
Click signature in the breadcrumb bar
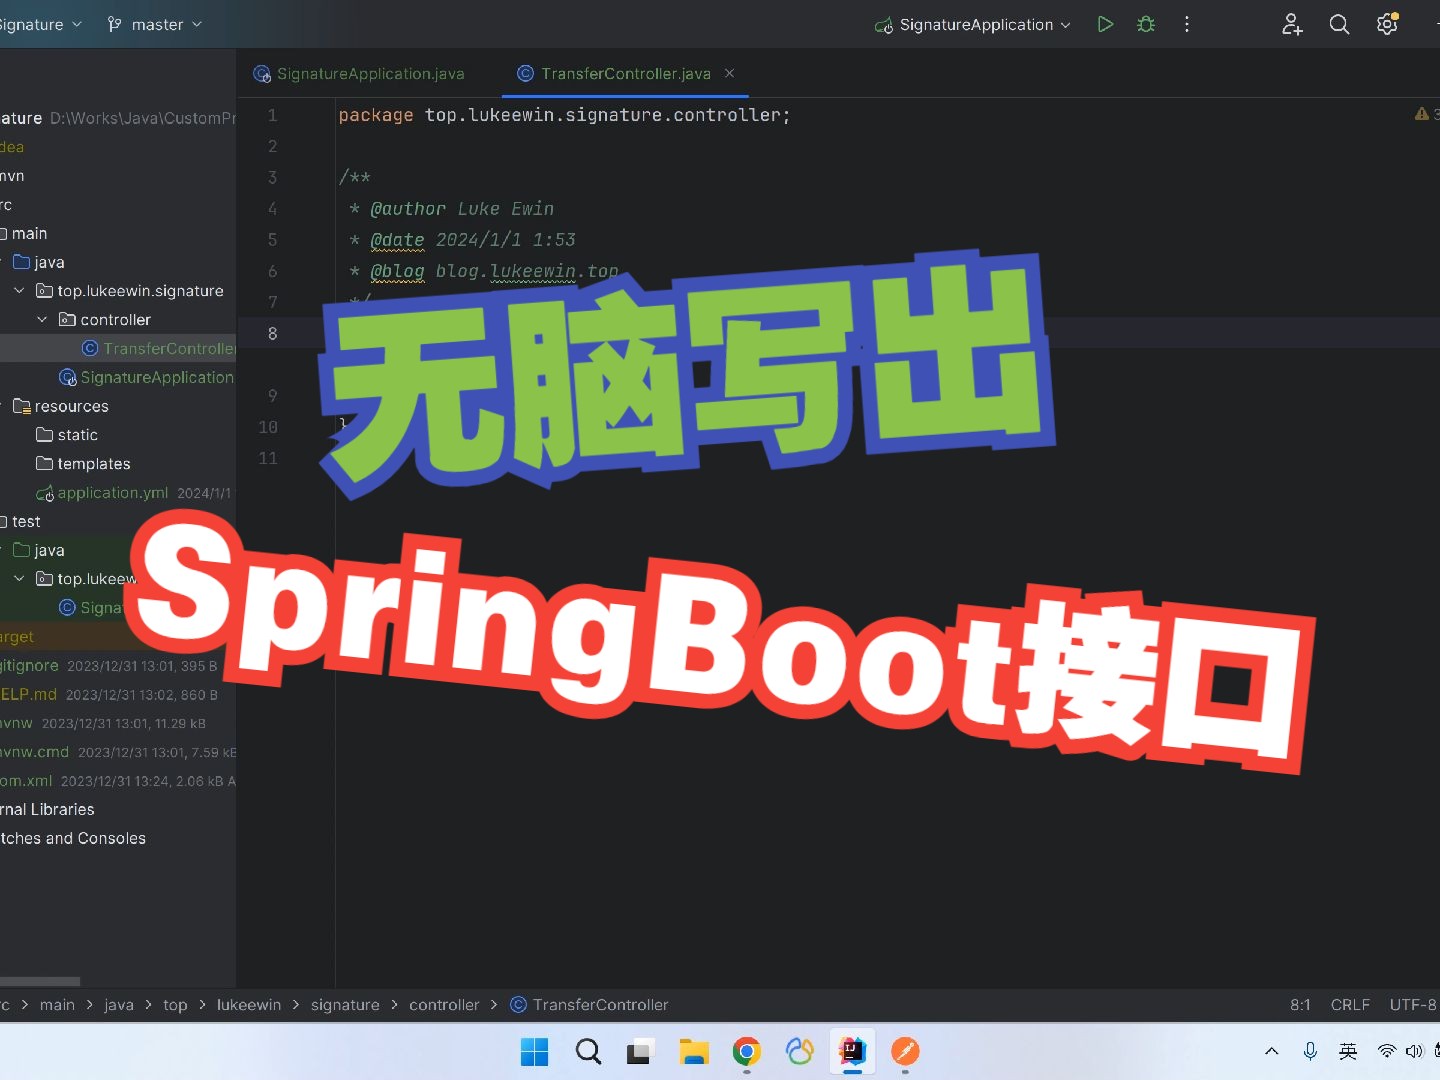pyautogui.click(x=345, y=1005)
